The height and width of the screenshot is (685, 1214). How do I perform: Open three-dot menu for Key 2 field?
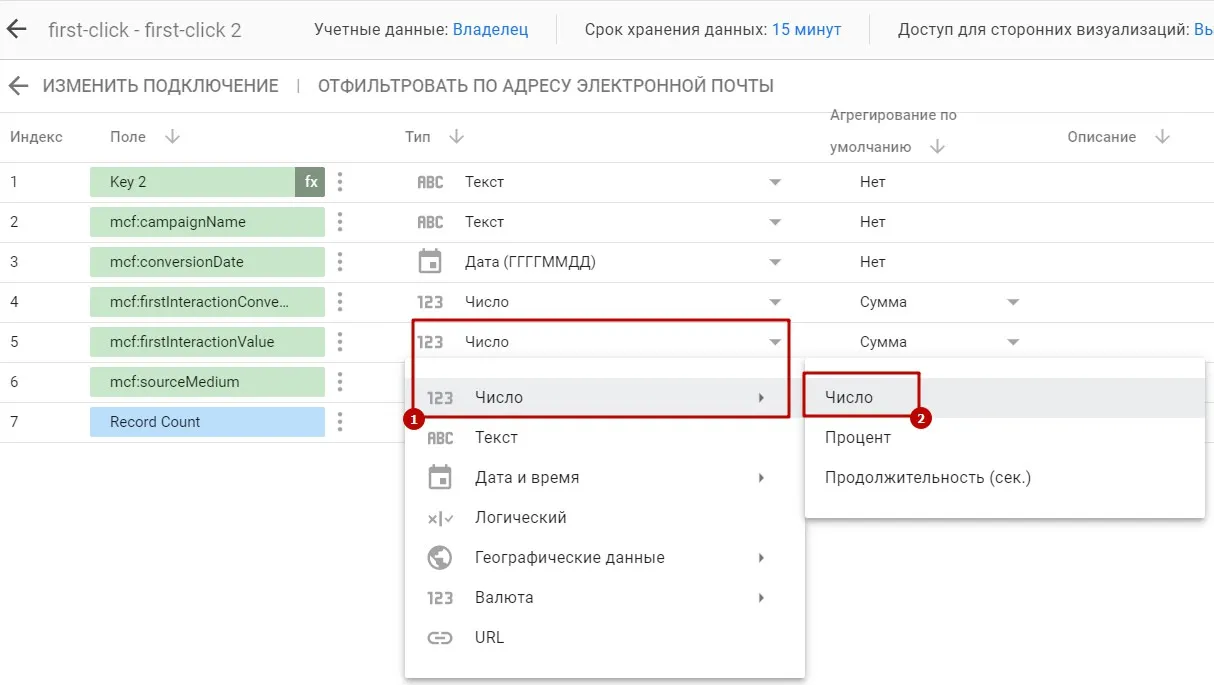(x=341, y=182)
